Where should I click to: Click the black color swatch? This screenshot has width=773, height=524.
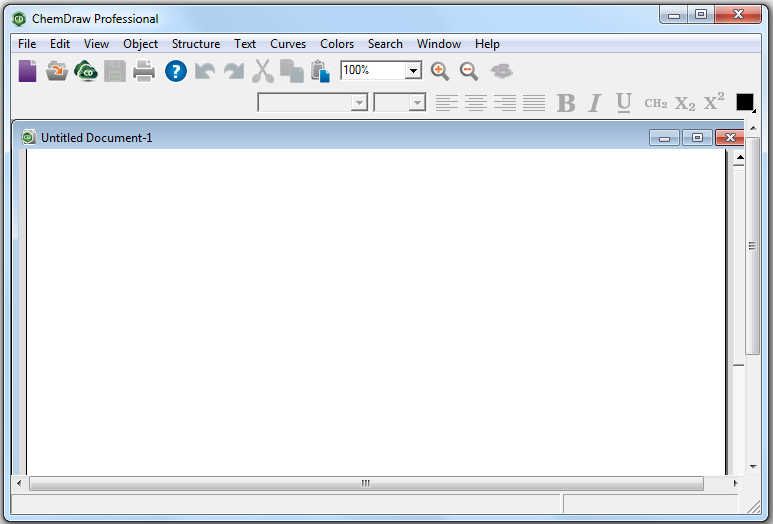(x=745, y=103)
